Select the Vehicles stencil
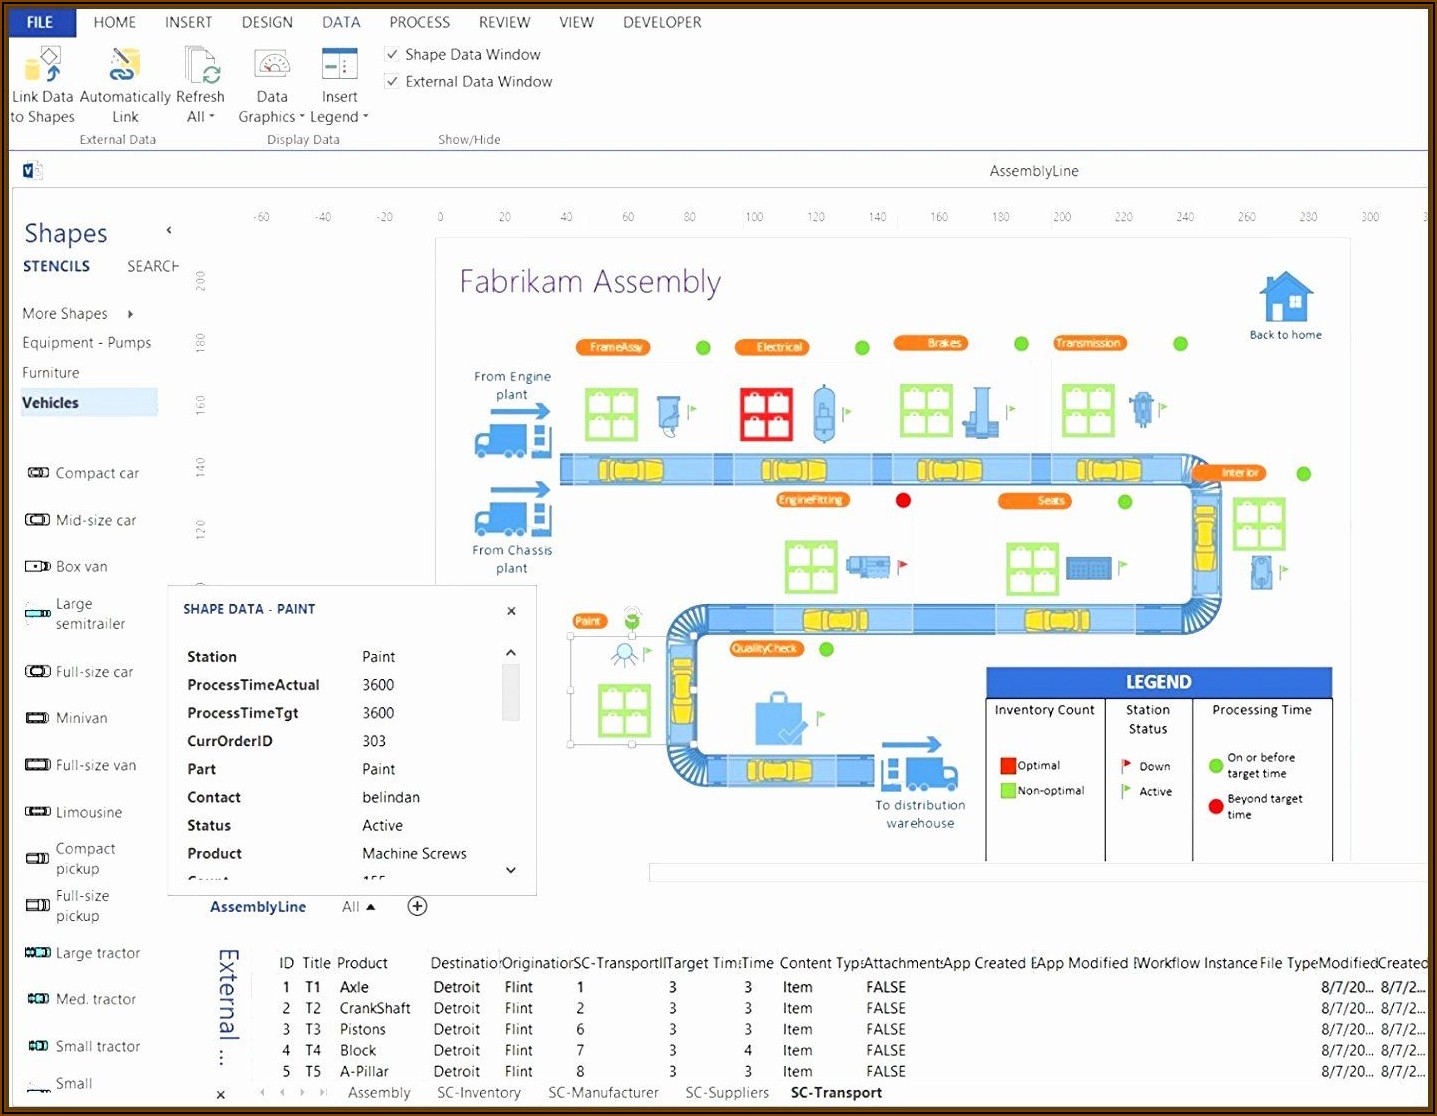1437x1116 pixels. point(51,403)
